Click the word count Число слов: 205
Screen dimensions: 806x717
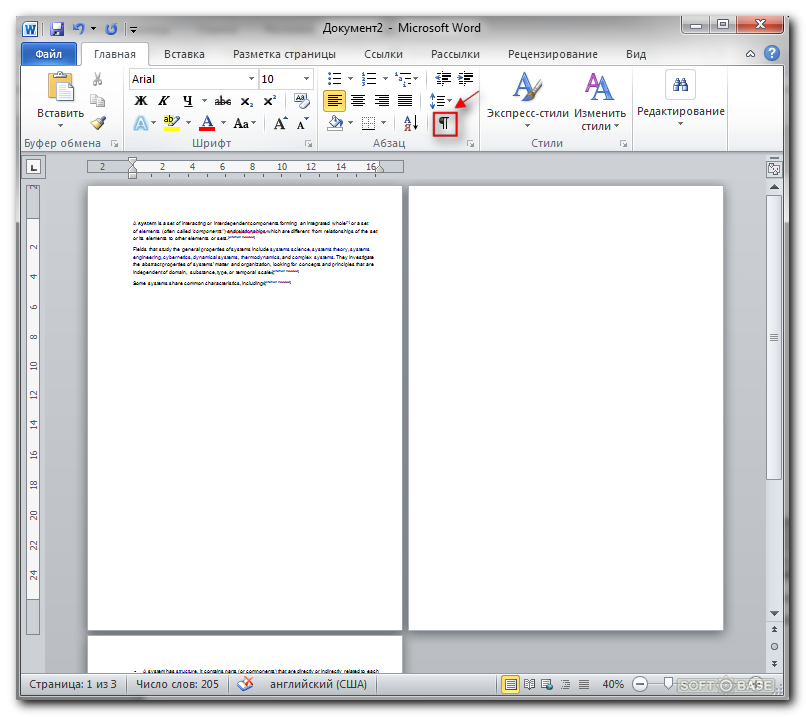[x=177, y=684]
